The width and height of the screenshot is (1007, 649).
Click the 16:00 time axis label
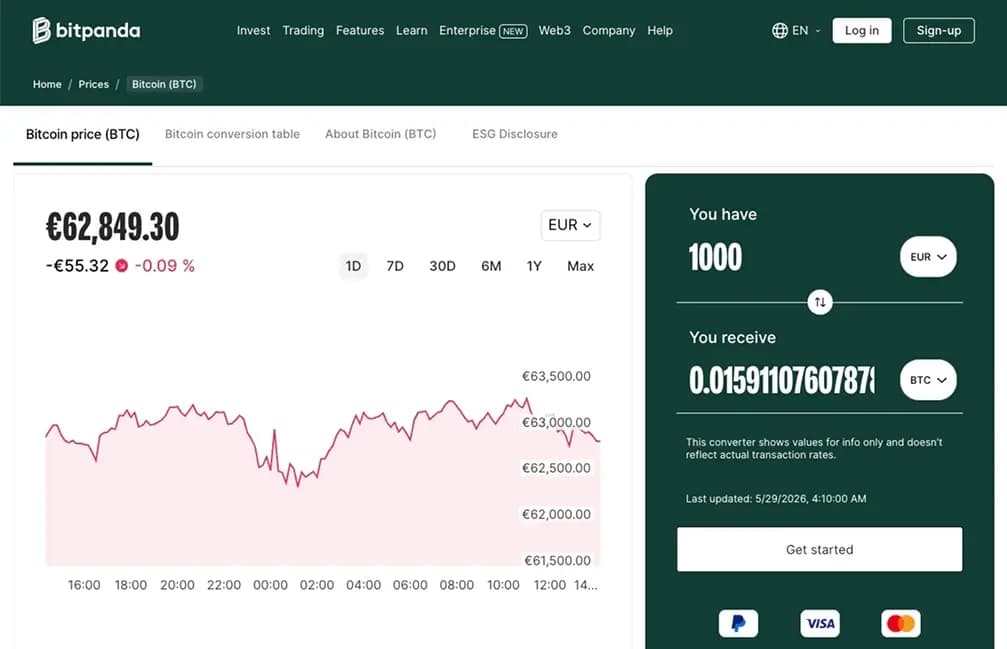tap(84, 585)
